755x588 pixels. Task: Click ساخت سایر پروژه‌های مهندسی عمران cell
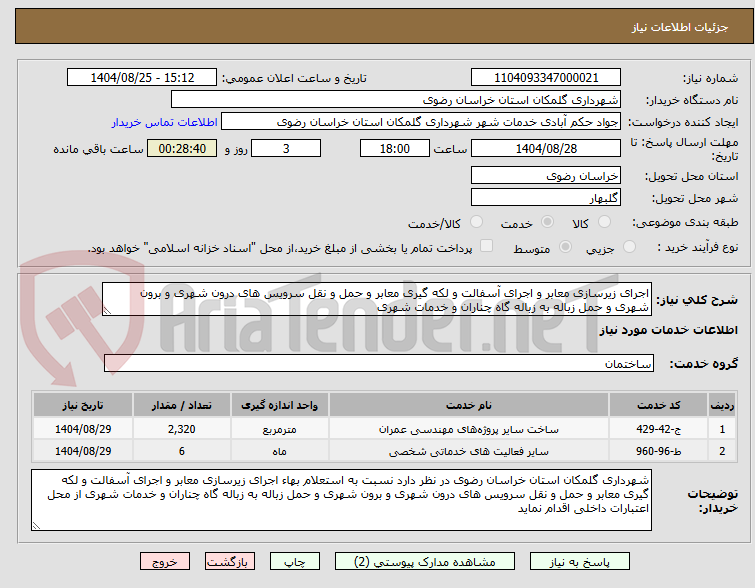(x=469, y=429)
